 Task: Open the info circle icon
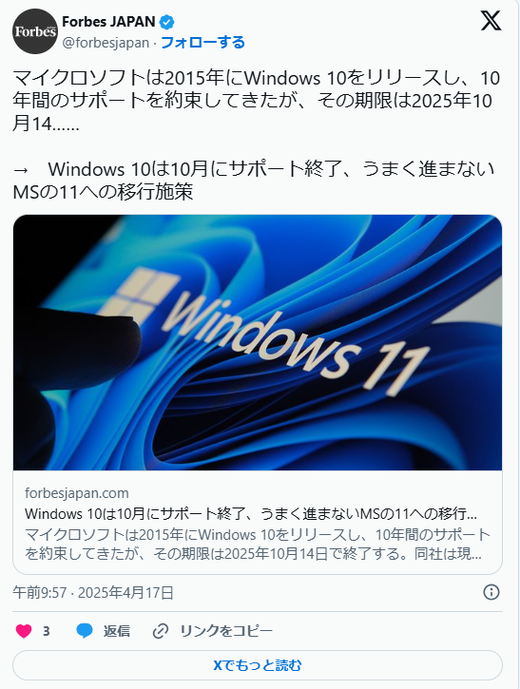491,592
